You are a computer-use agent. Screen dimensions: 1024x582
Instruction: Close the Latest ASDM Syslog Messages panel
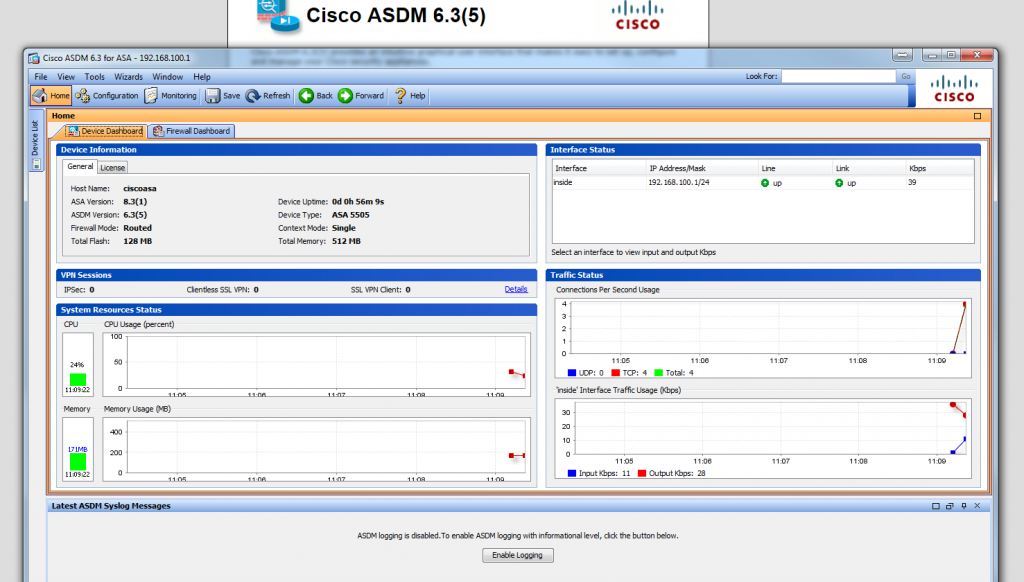977,506
